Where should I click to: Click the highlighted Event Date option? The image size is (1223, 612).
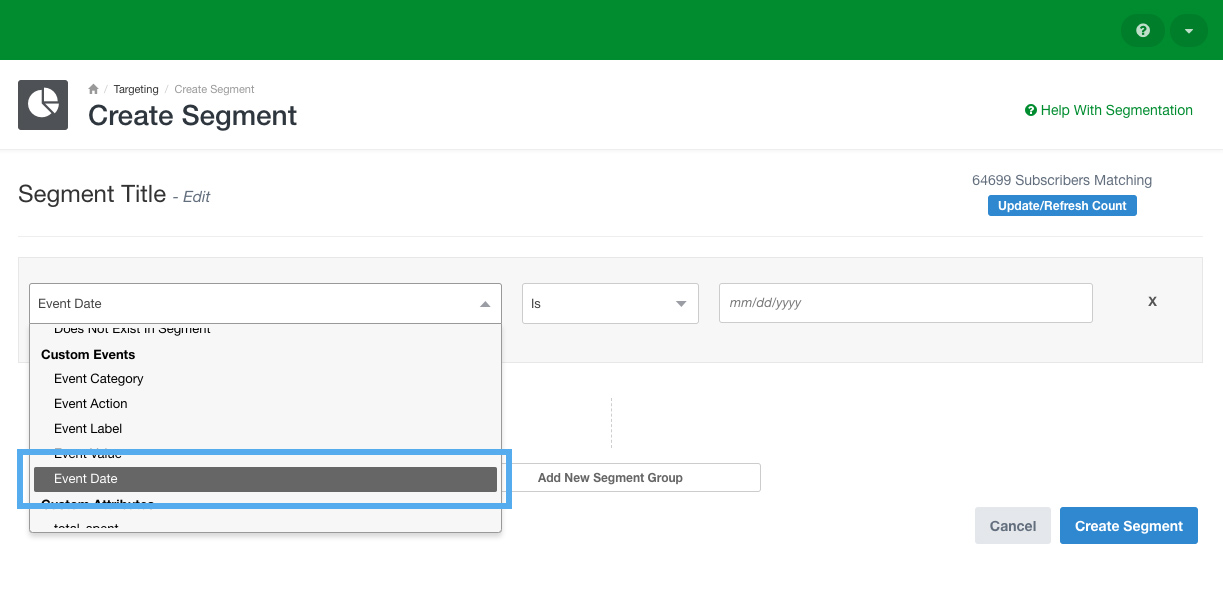click(x=85, y=478)
